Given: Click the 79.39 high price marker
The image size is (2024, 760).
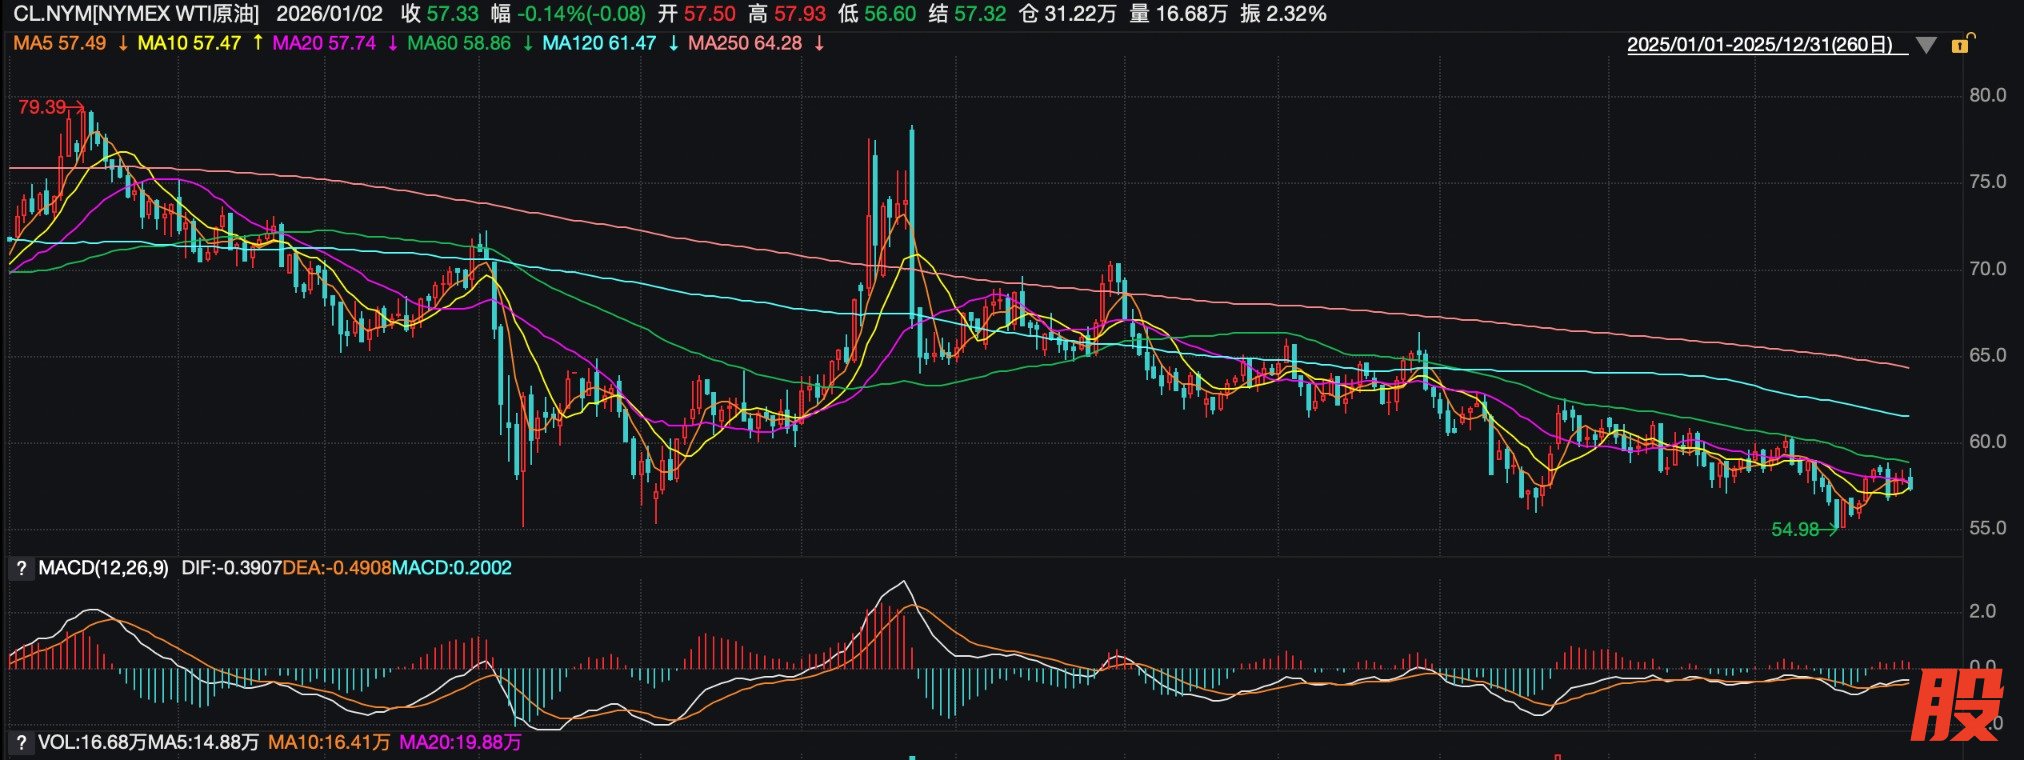Looking at the screenshot, I should (x=42, y=107).
